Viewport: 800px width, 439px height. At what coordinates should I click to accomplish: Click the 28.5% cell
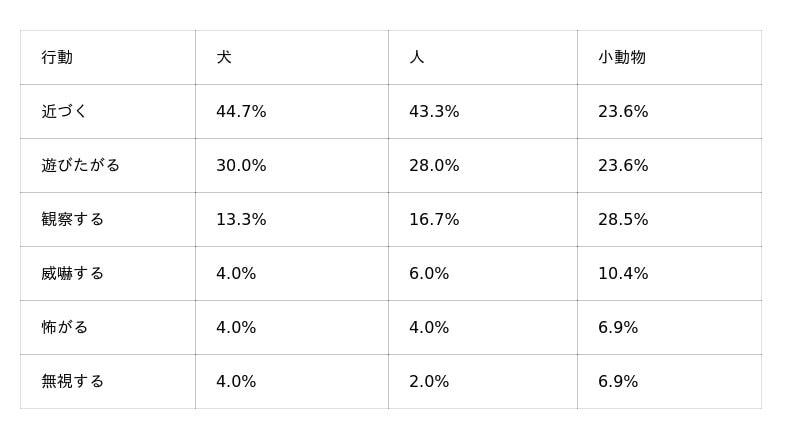pos(623,219)
